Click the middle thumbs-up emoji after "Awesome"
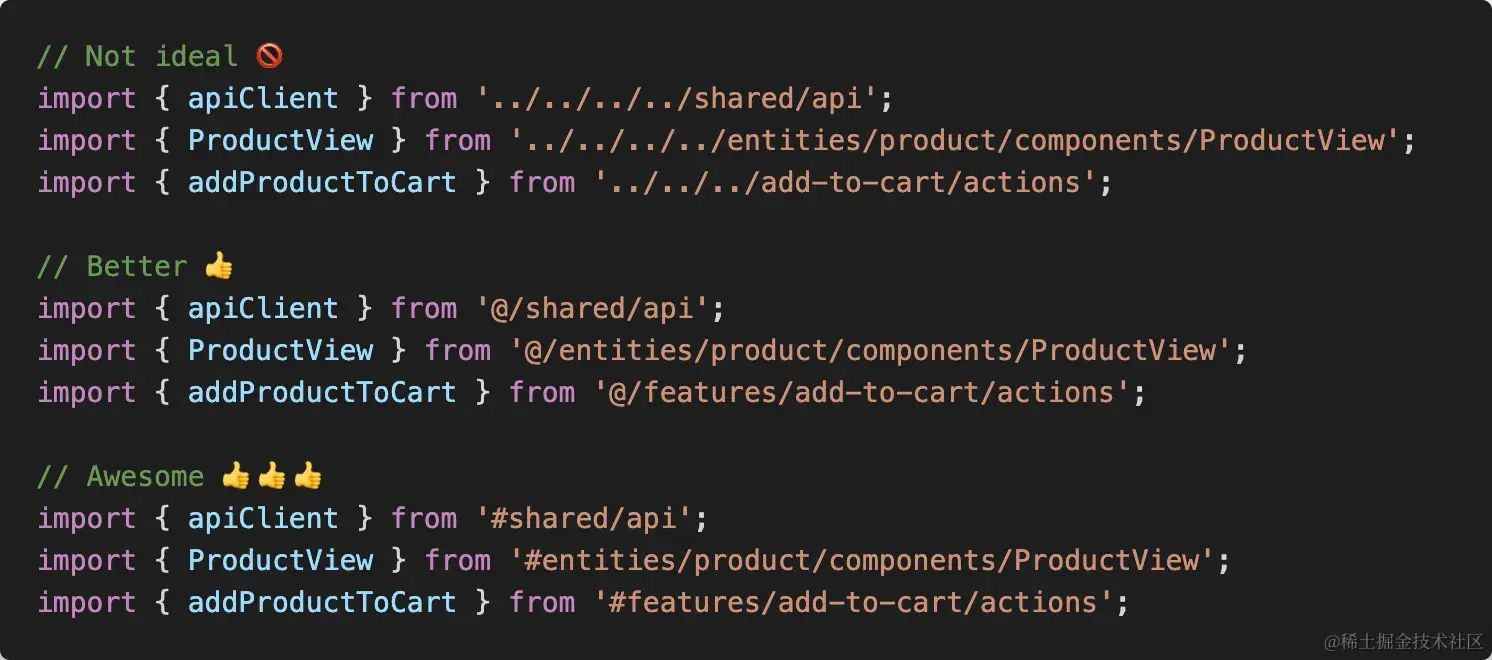The image size is (1492, 660). [271, 476]
